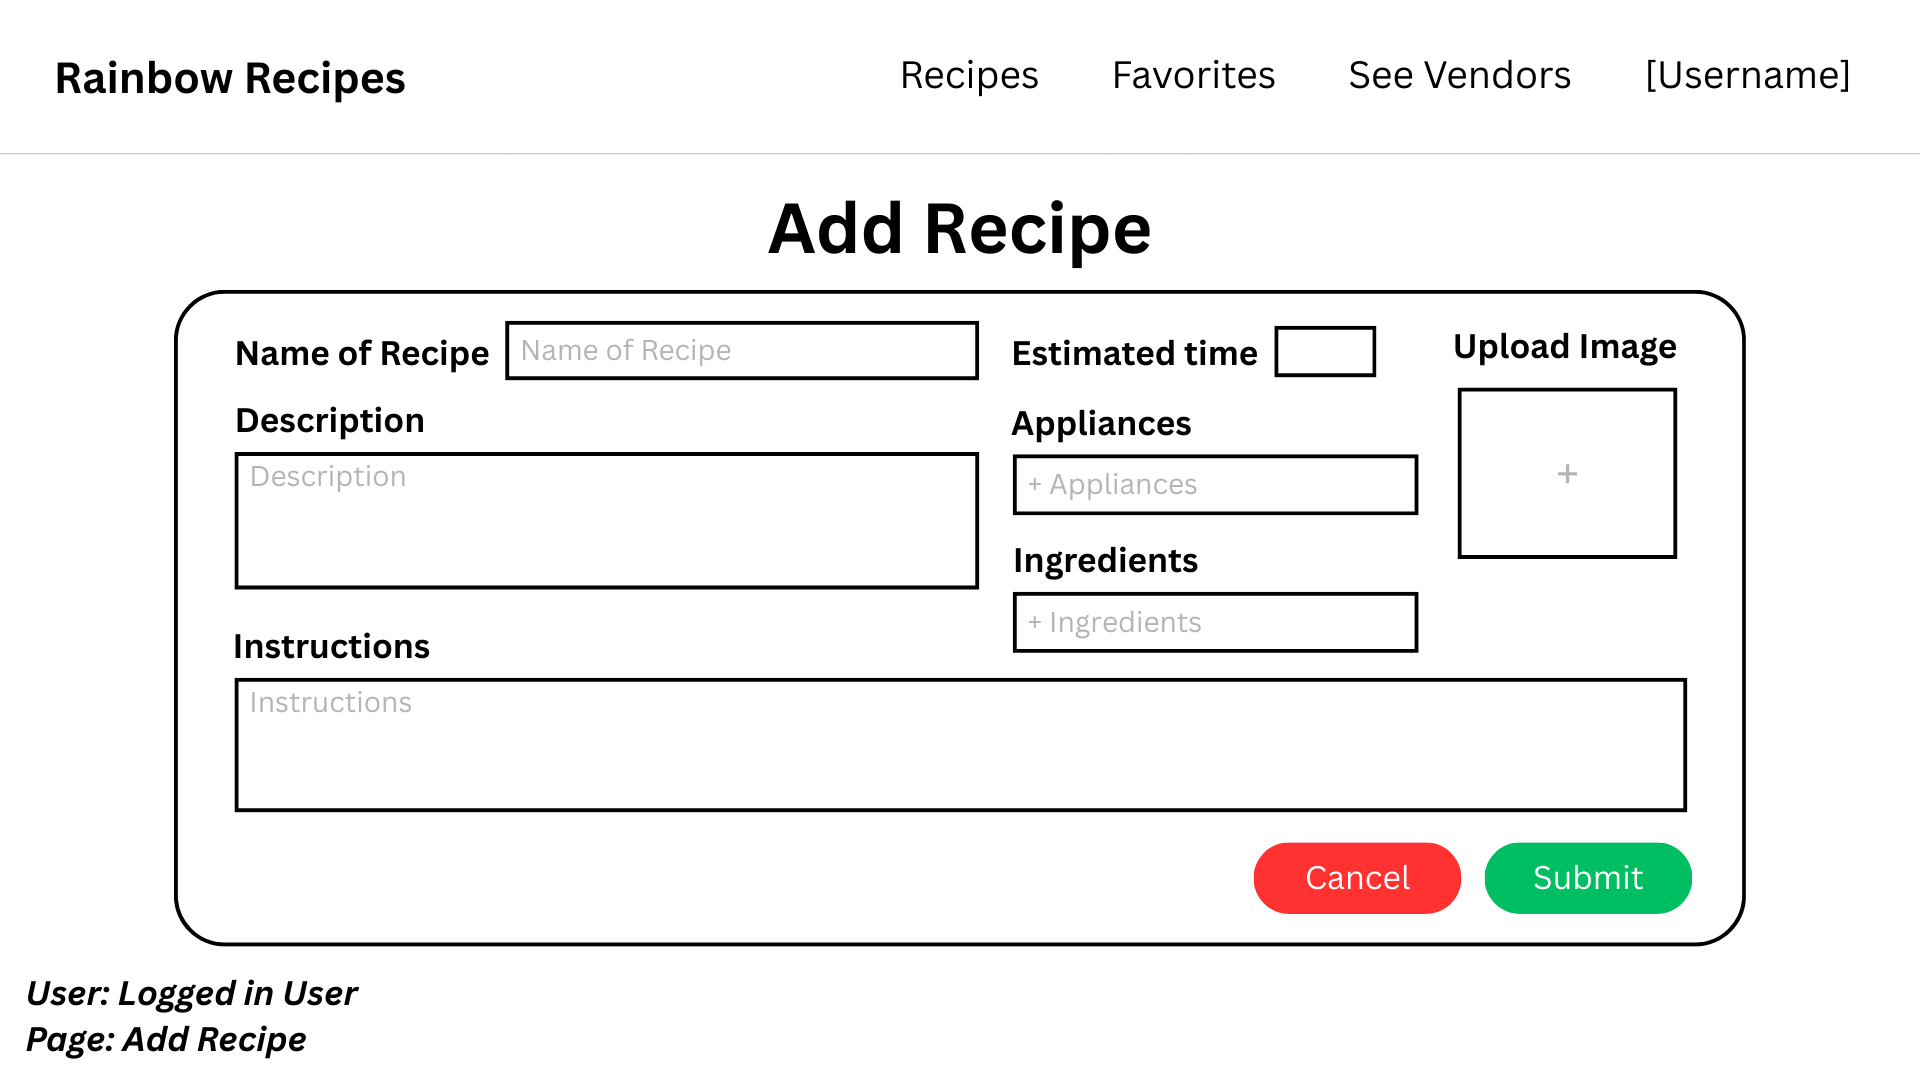Viewport: 1920px width, 1080px height.
Task: Click inside the Instructions text area
Action: pos(960,745)
